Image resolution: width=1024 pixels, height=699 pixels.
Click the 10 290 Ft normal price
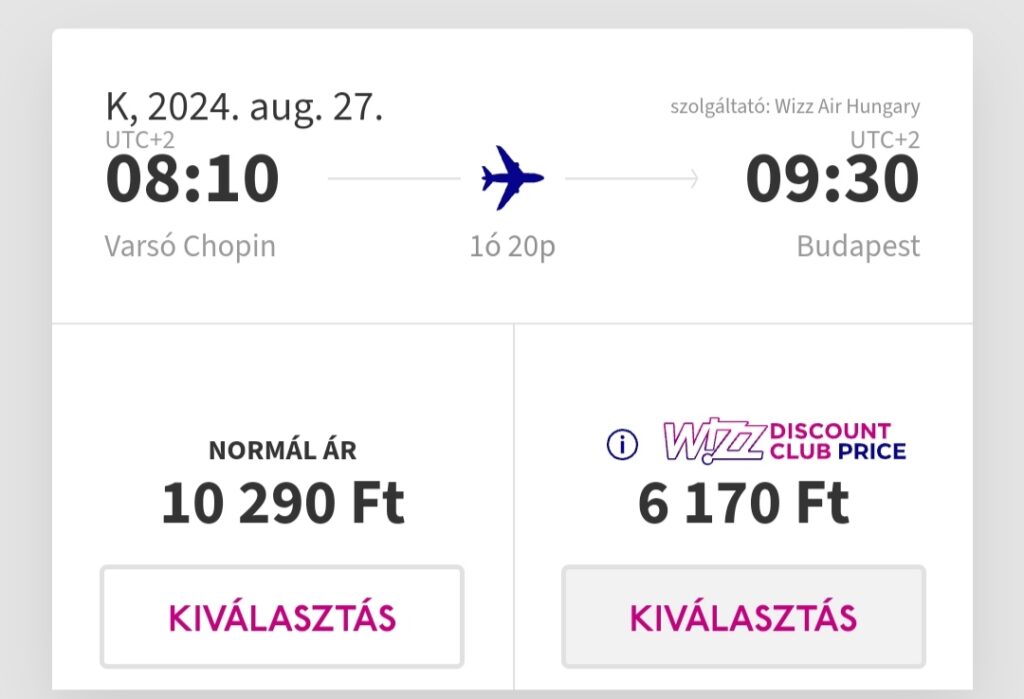pos(283,502)
